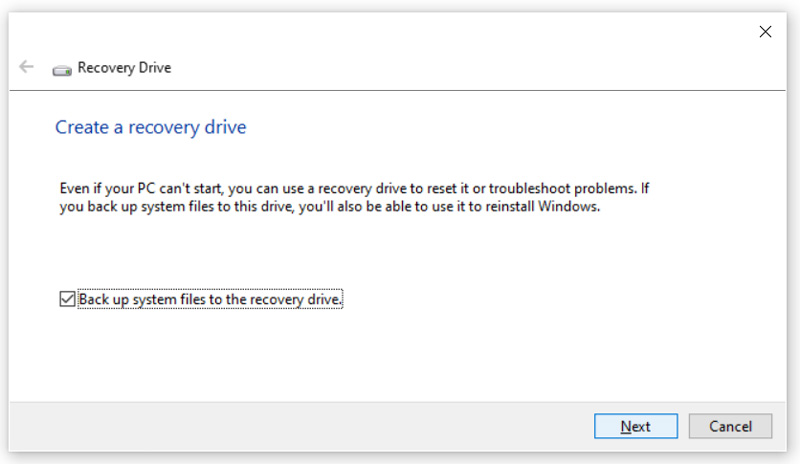This screenshot has height=464, width=800.
Task: Click the horizontal divider line under the header
Action: (x=400, y=90)
